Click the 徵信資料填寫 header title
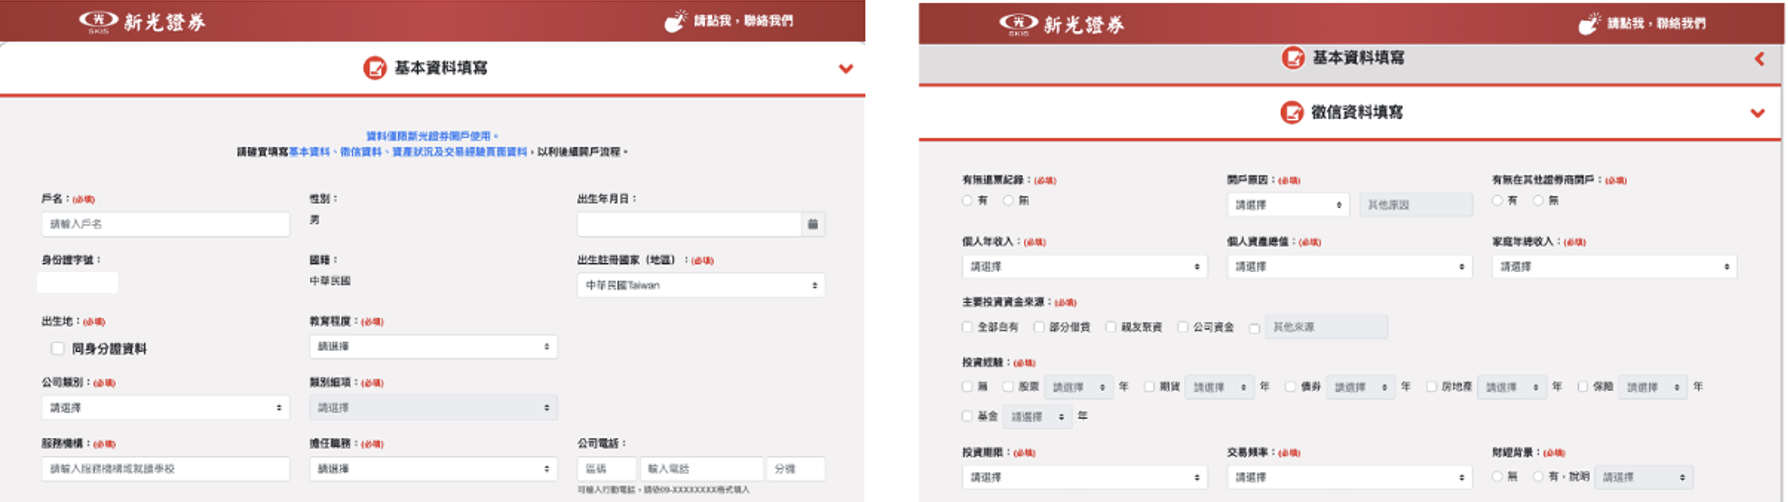 [x=1357, y=112]
